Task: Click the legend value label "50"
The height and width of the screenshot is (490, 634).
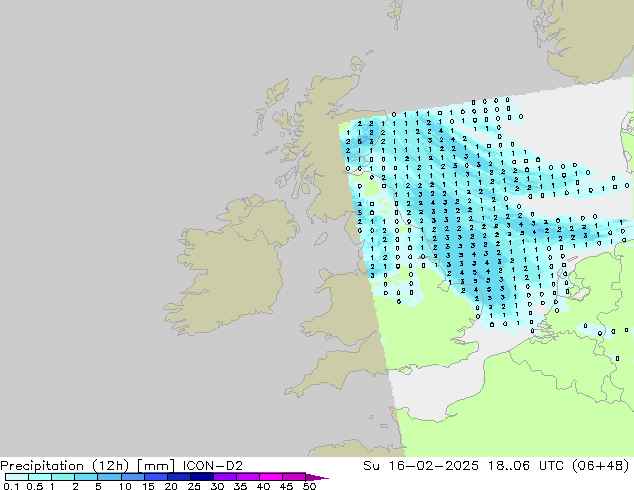Action: [309, 486]
